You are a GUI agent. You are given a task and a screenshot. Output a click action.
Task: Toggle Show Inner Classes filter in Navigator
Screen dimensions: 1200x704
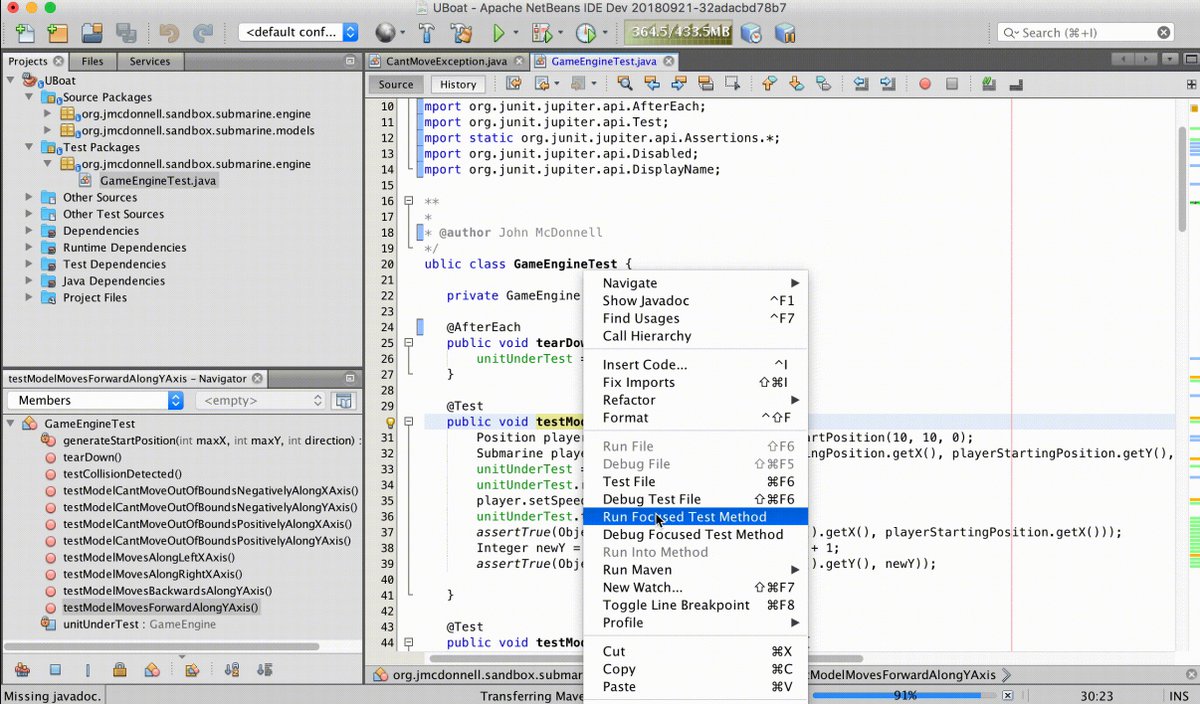click(x=152, y=669)
